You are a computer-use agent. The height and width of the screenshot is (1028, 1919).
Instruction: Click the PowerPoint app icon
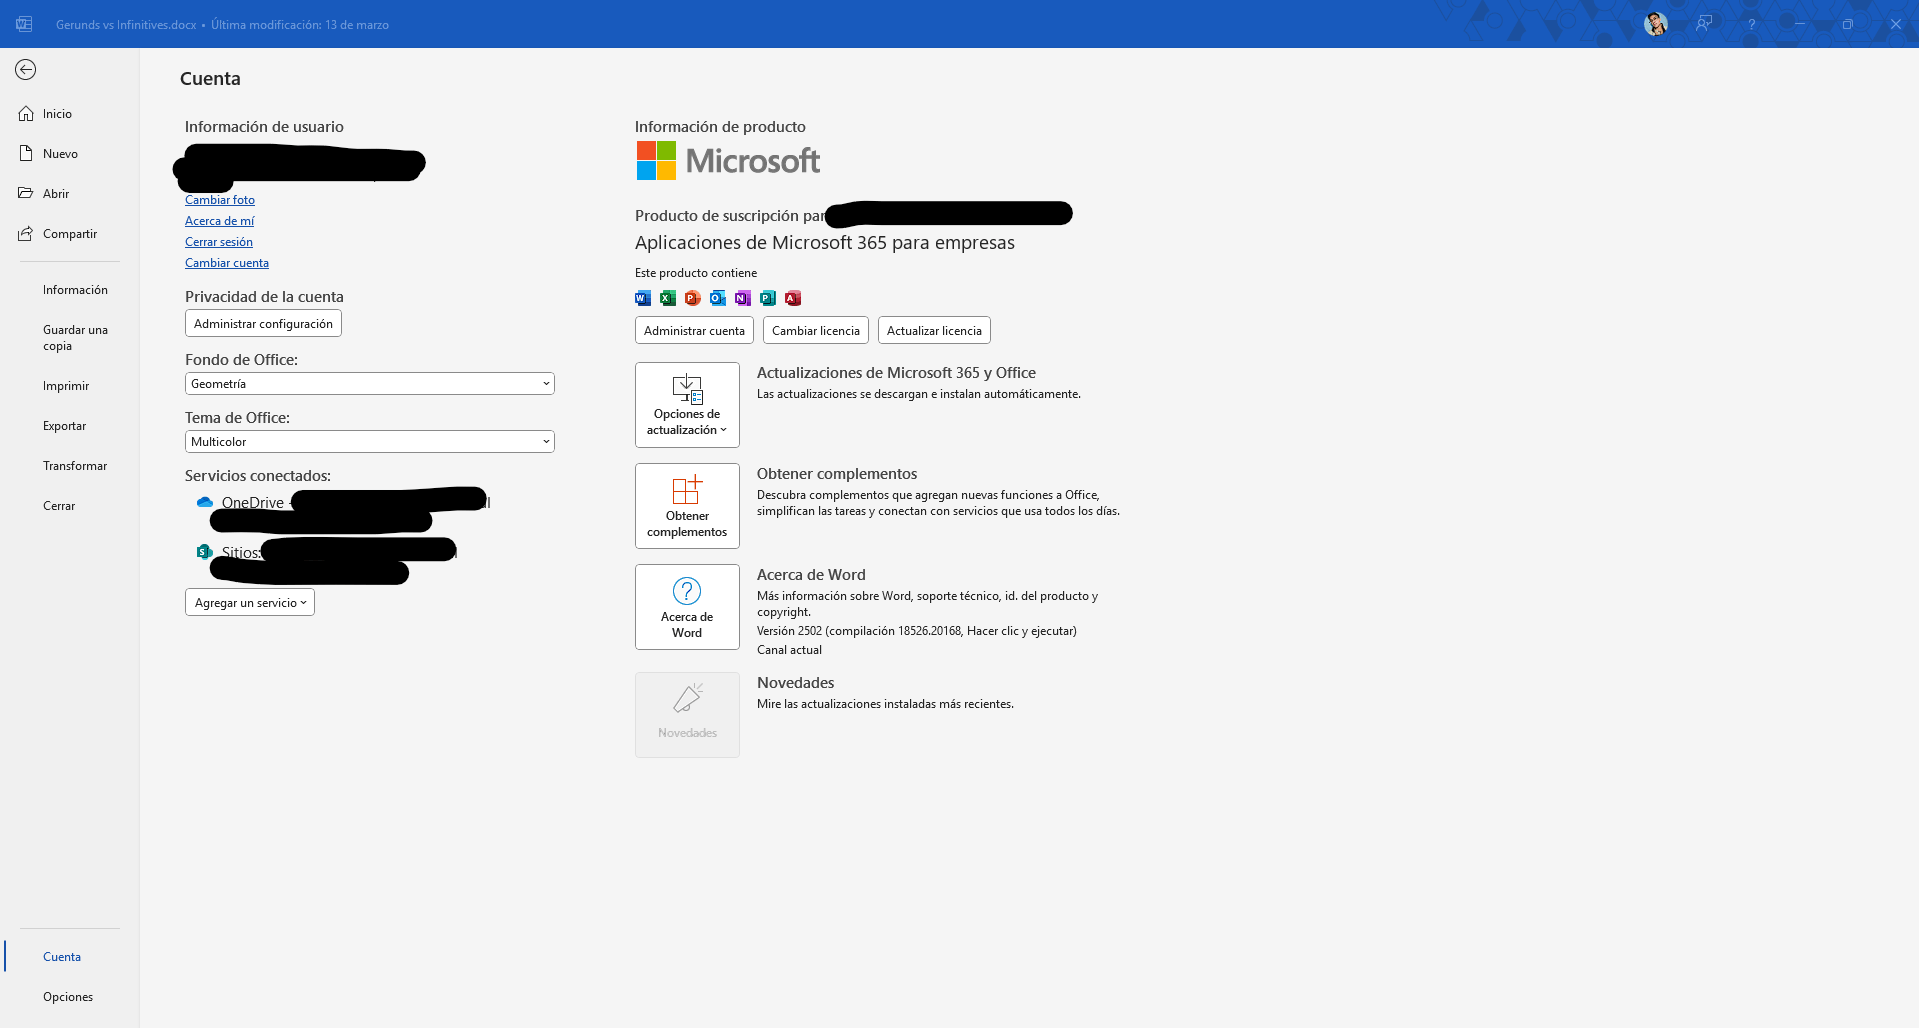click(693, 298)
